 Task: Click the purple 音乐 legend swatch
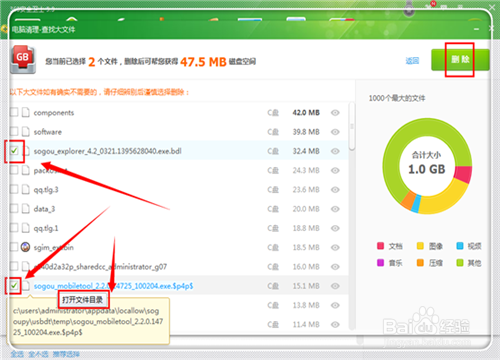point(380,263)
